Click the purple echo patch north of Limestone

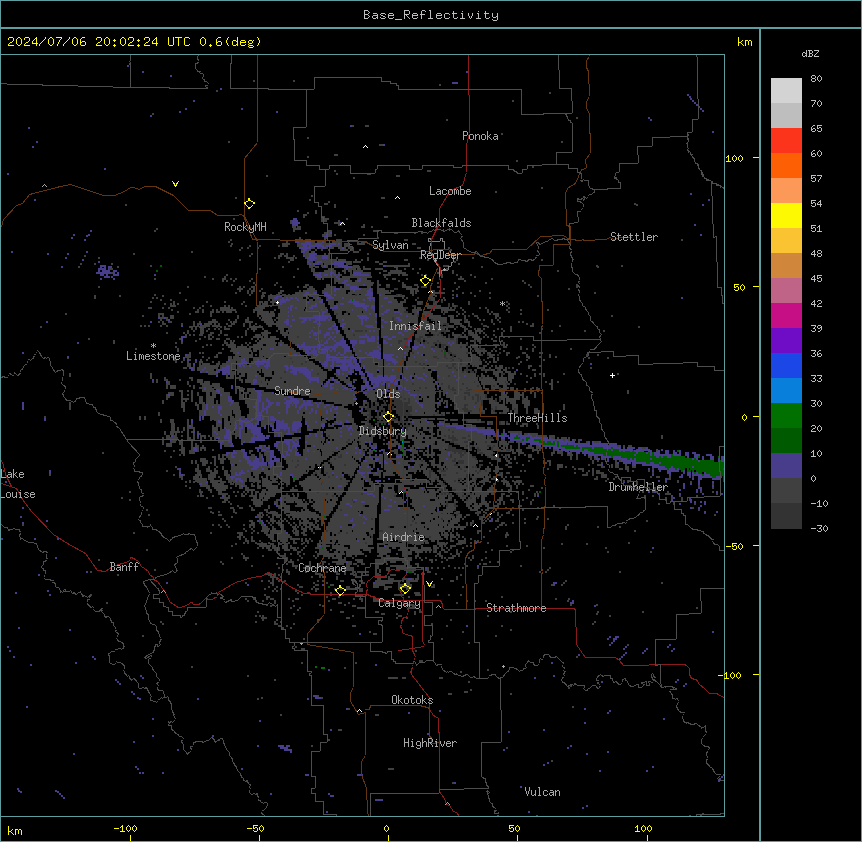tap(107, 271)
